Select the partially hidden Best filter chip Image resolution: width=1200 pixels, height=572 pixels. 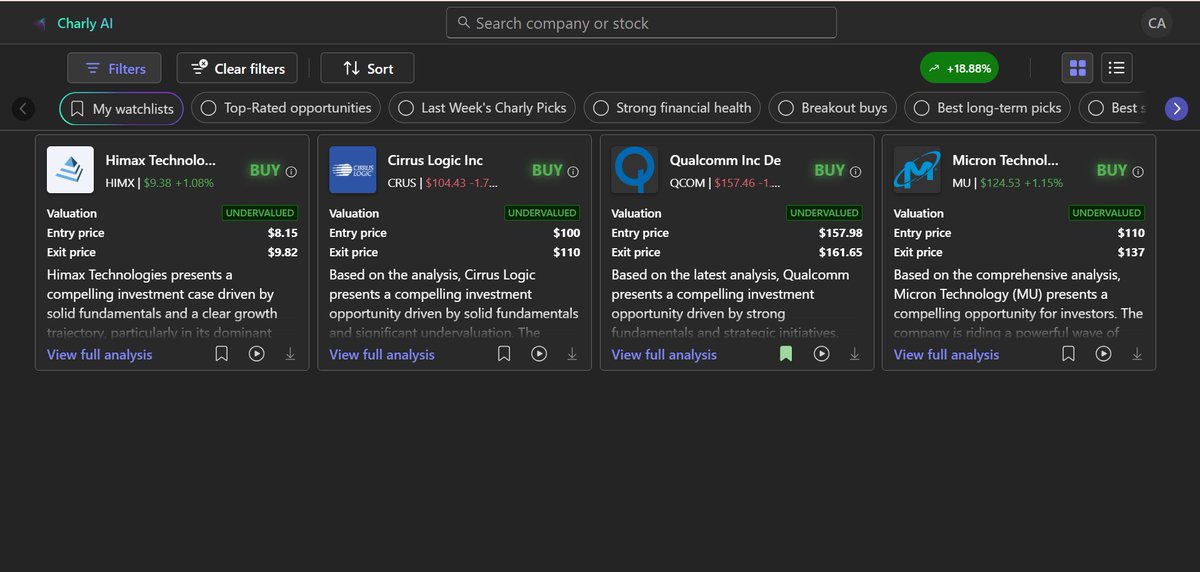point(1114,108)
